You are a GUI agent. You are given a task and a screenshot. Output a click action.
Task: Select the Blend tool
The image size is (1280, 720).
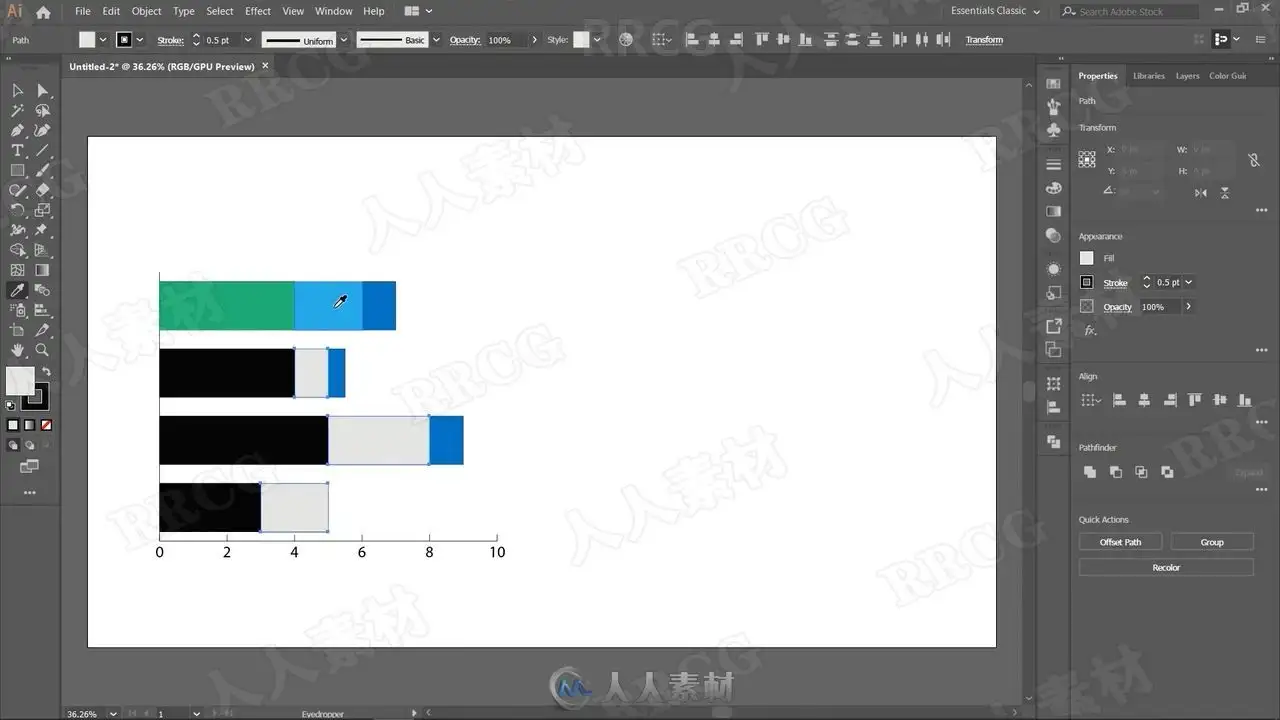coord(42,291)
